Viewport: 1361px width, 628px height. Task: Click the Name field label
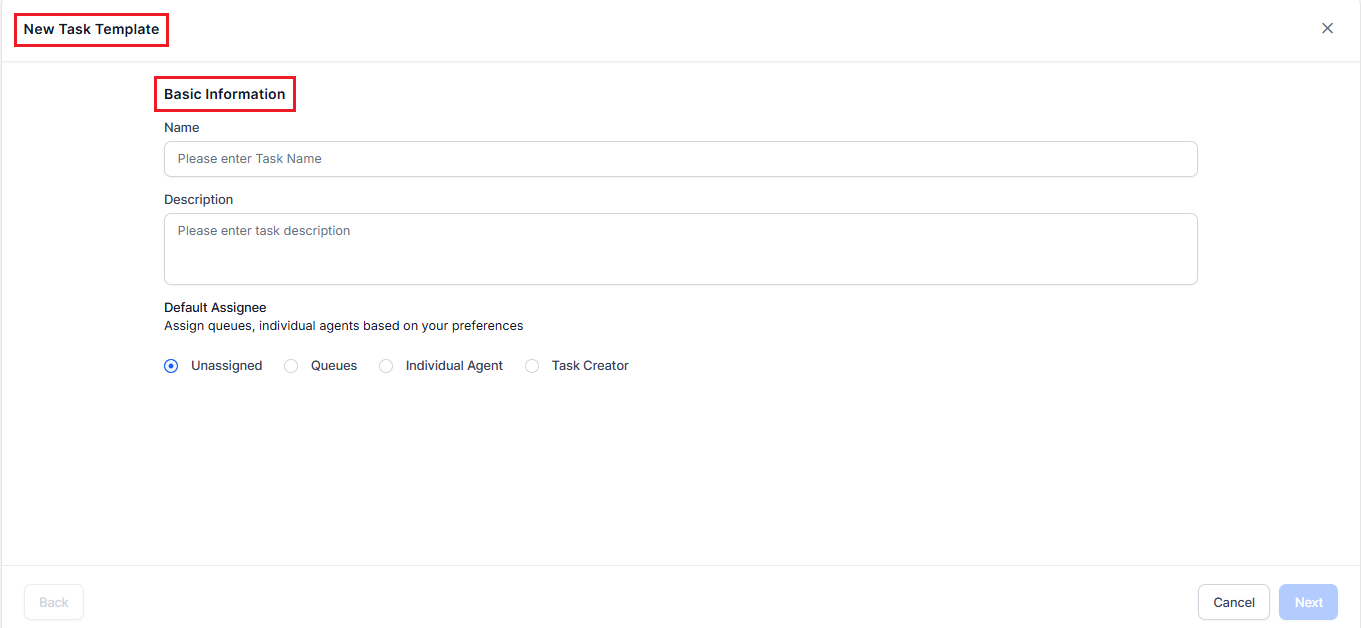point(182,128)
